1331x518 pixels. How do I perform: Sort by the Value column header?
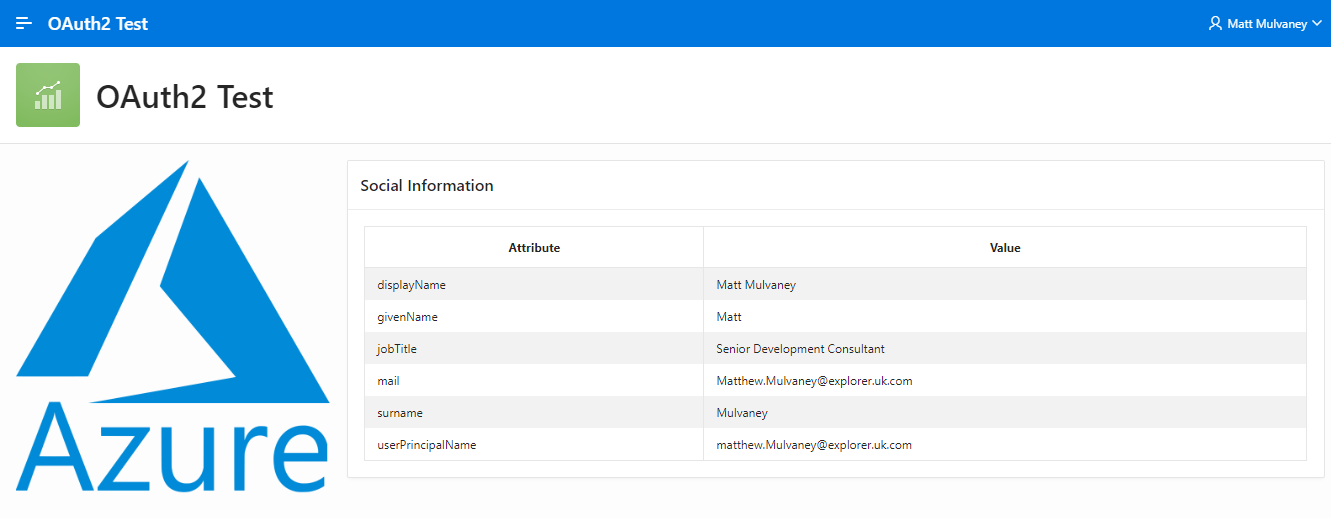tap(1005, 247)
